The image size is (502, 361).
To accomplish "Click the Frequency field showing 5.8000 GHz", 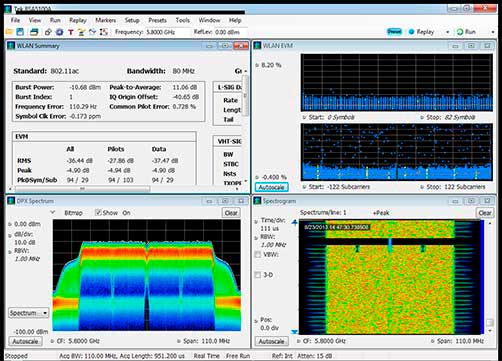I will tap(167, 32).
